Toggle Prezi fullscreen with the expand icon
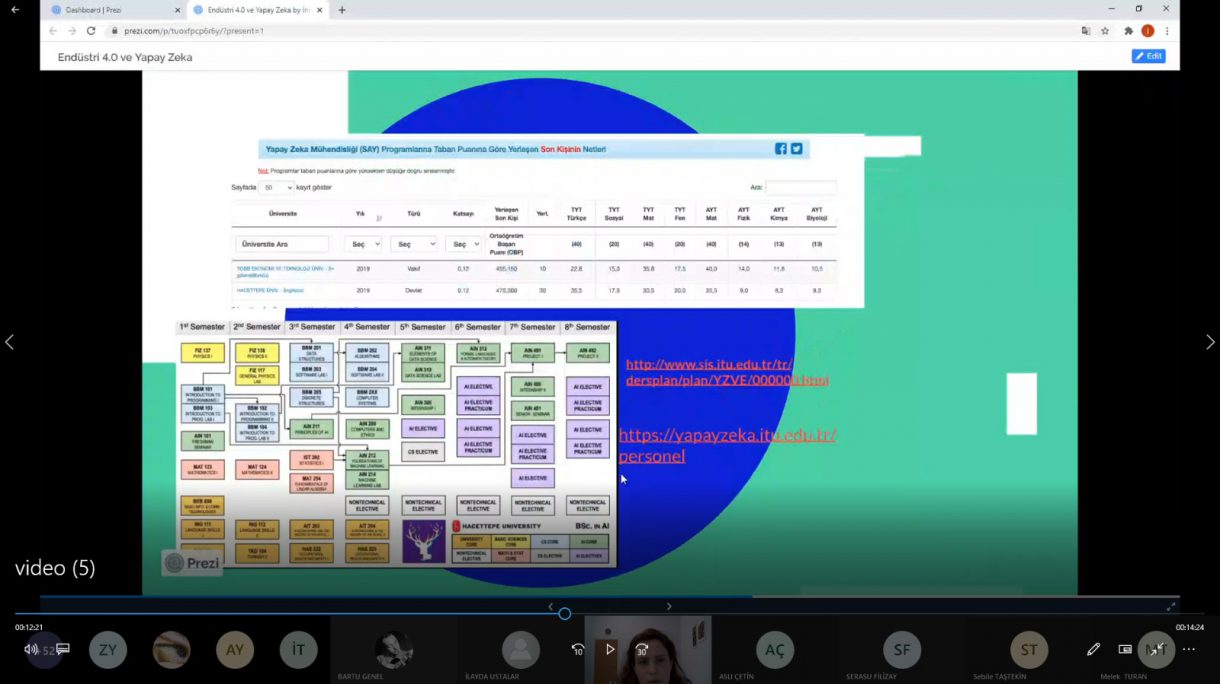Viewport: 1220px width, 684px height. [x=1171, y=606]
